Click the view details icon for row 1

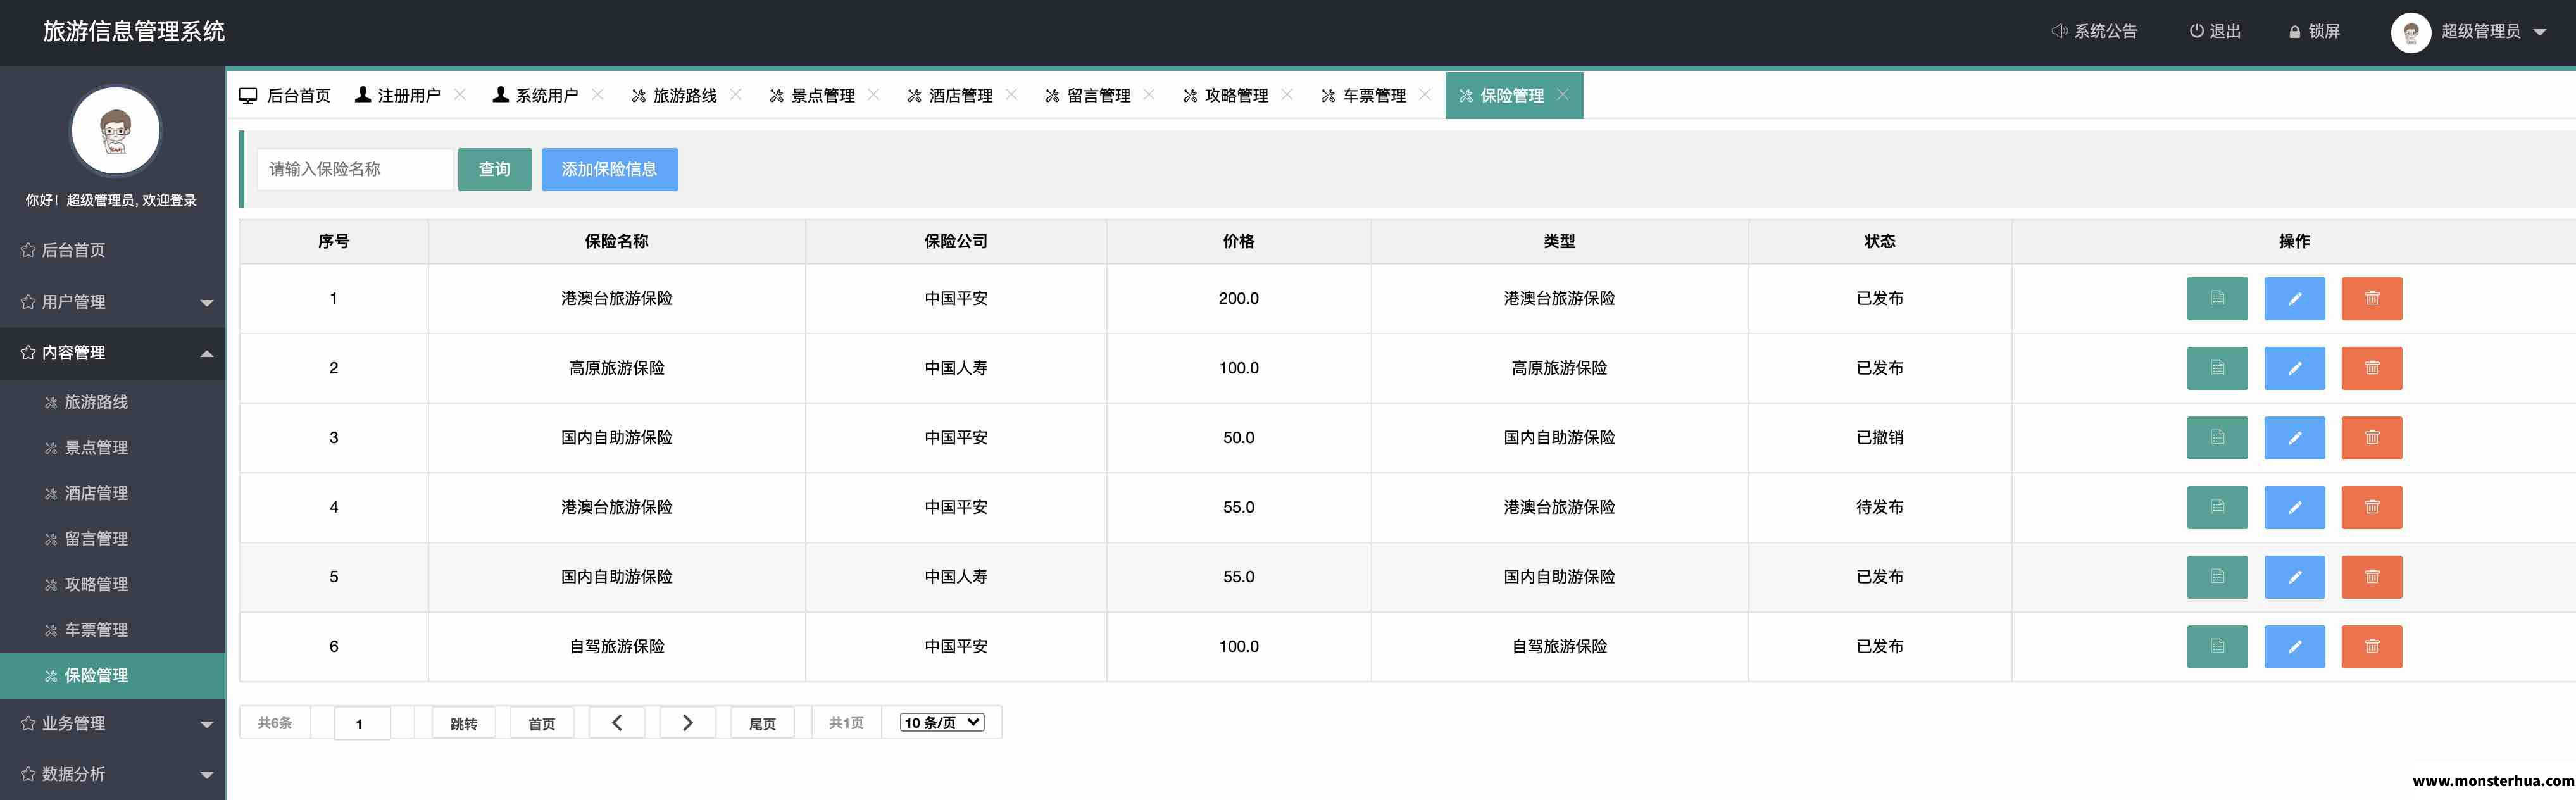coord(2217,298)
